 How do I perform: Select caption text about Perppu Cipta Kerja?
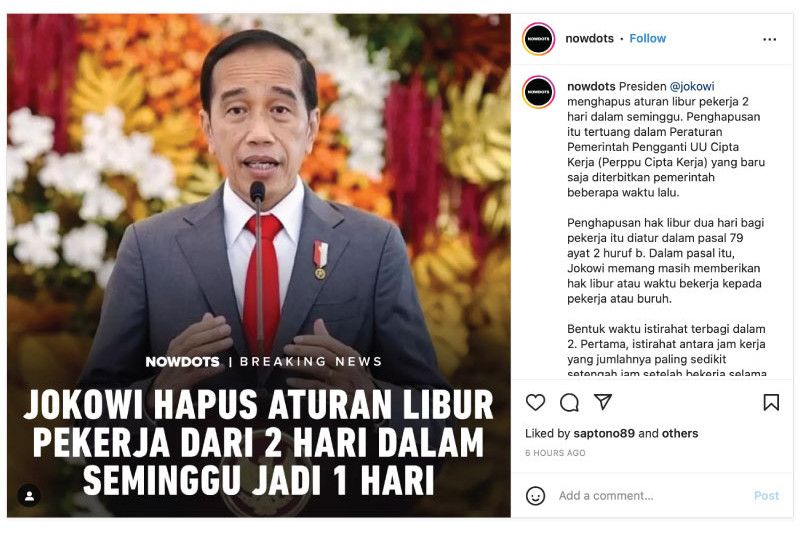pos(666,139)
